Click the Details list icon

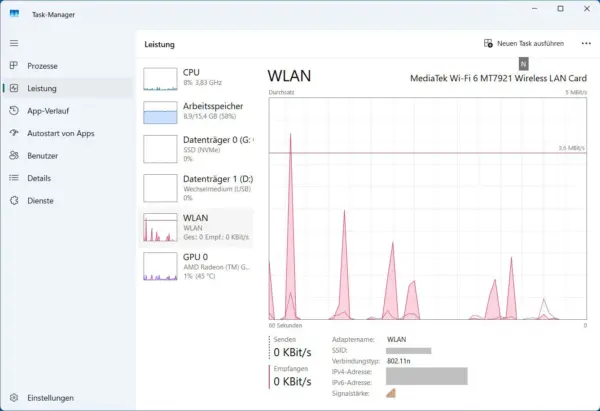(x=14, y=178)
